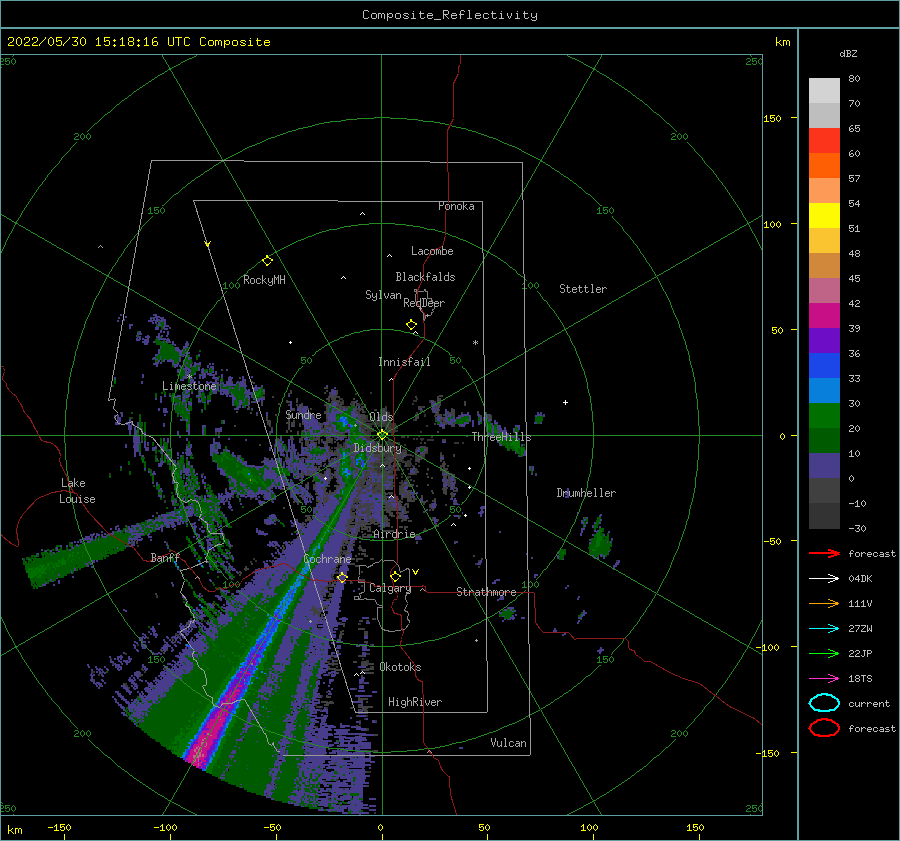Click the Olds label
Screen dimensions: 900x841
tap(381, 416)
